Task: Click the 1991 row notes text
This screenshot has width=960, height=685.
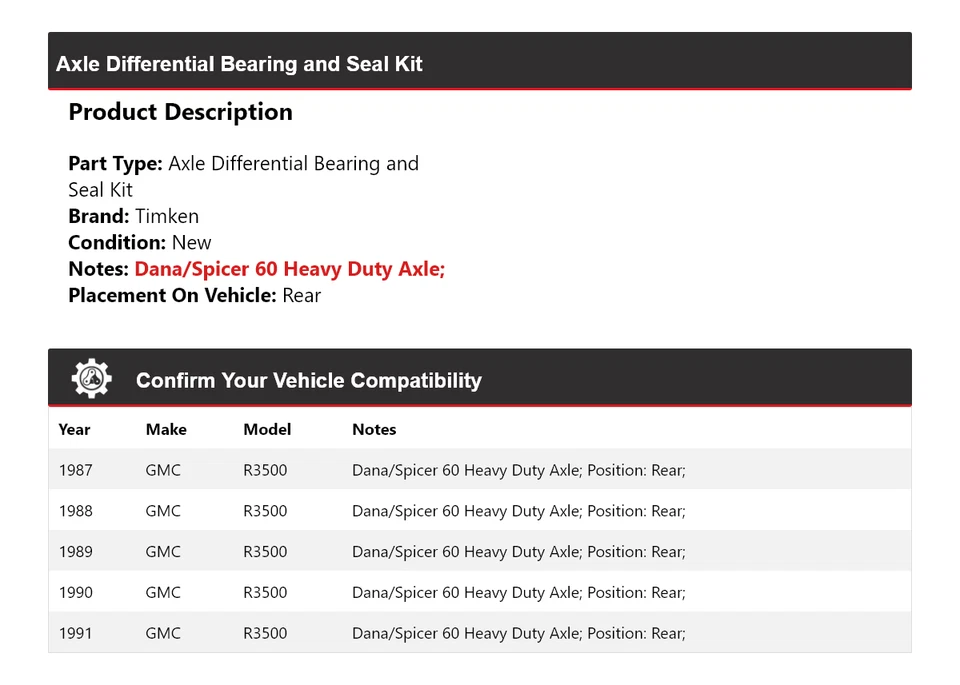Action: (x=518, y=634)
